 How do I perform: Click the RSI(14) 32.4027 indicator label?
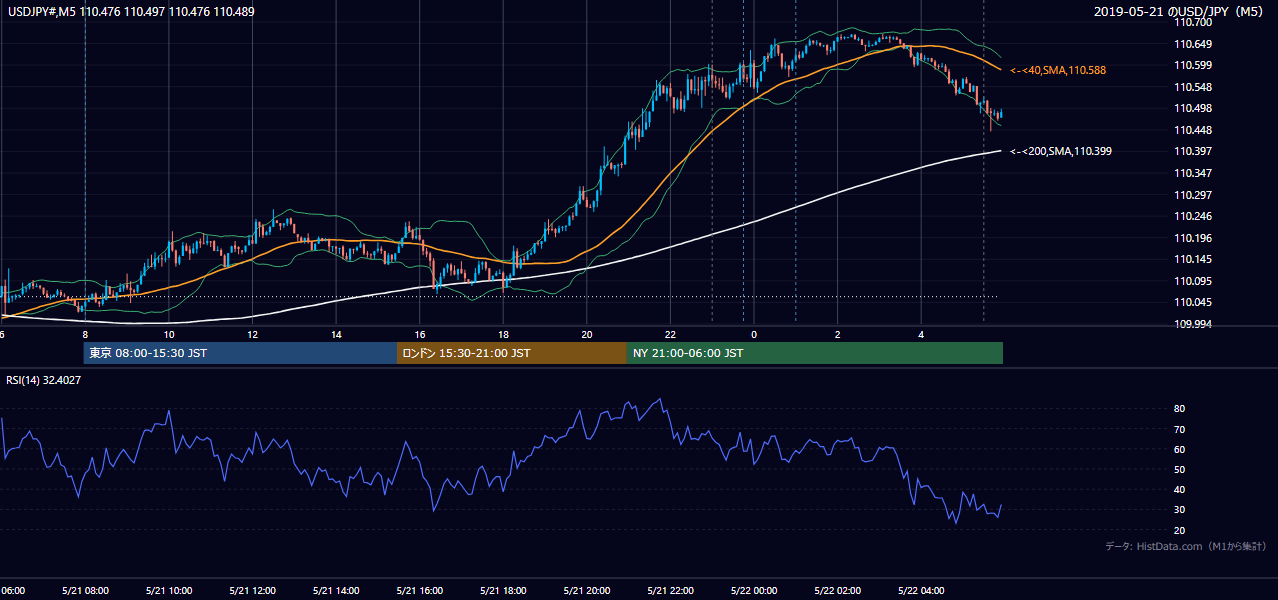[44, 380]
